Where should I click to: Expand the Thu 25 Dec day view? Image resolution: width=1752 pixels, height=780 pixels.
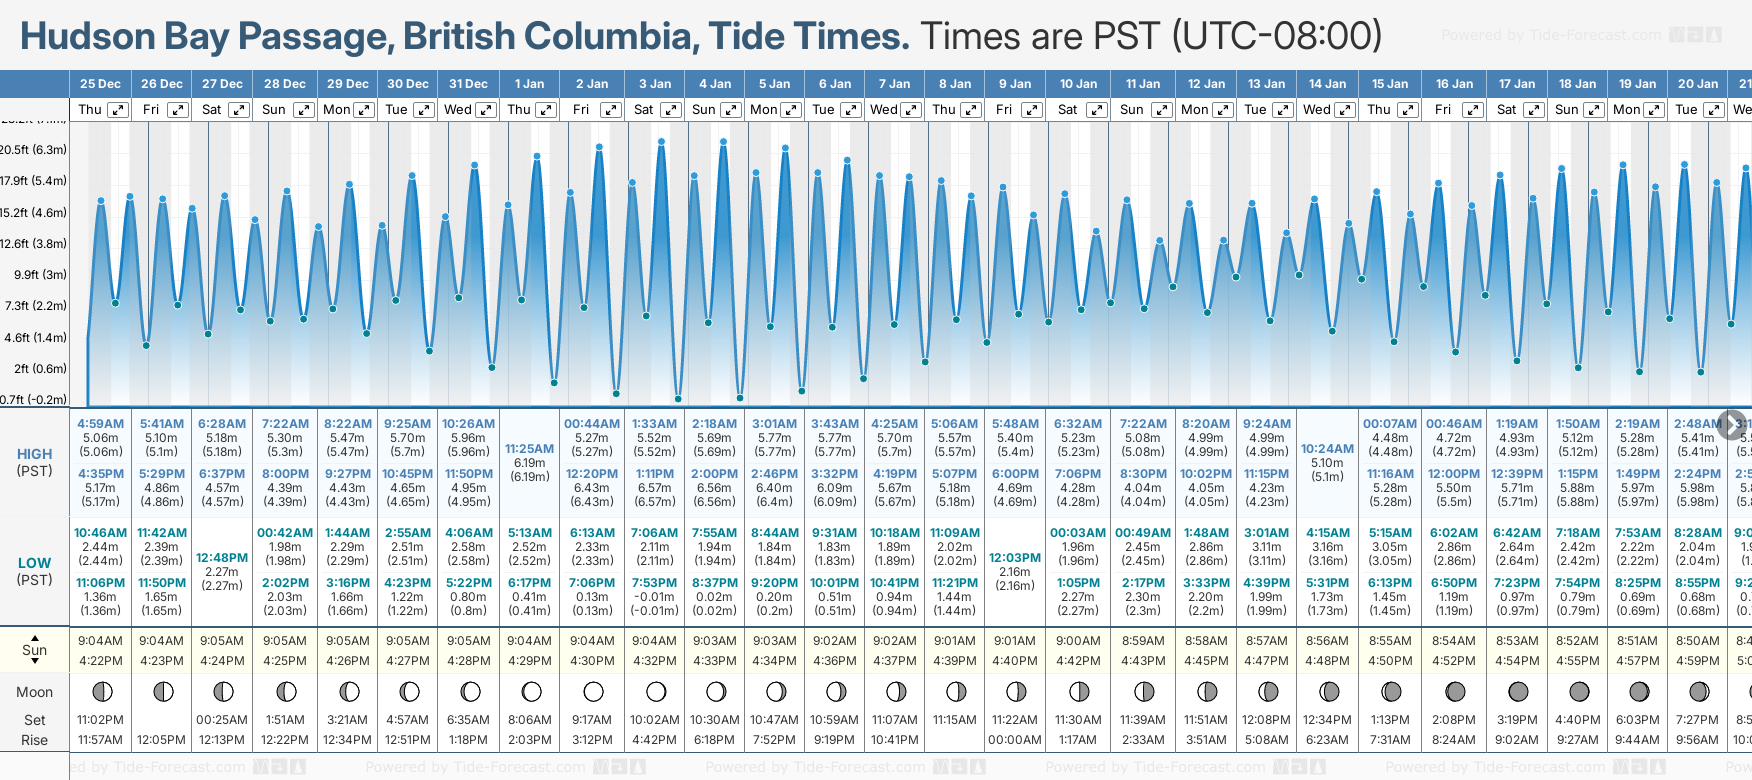[x=118, y=110]
